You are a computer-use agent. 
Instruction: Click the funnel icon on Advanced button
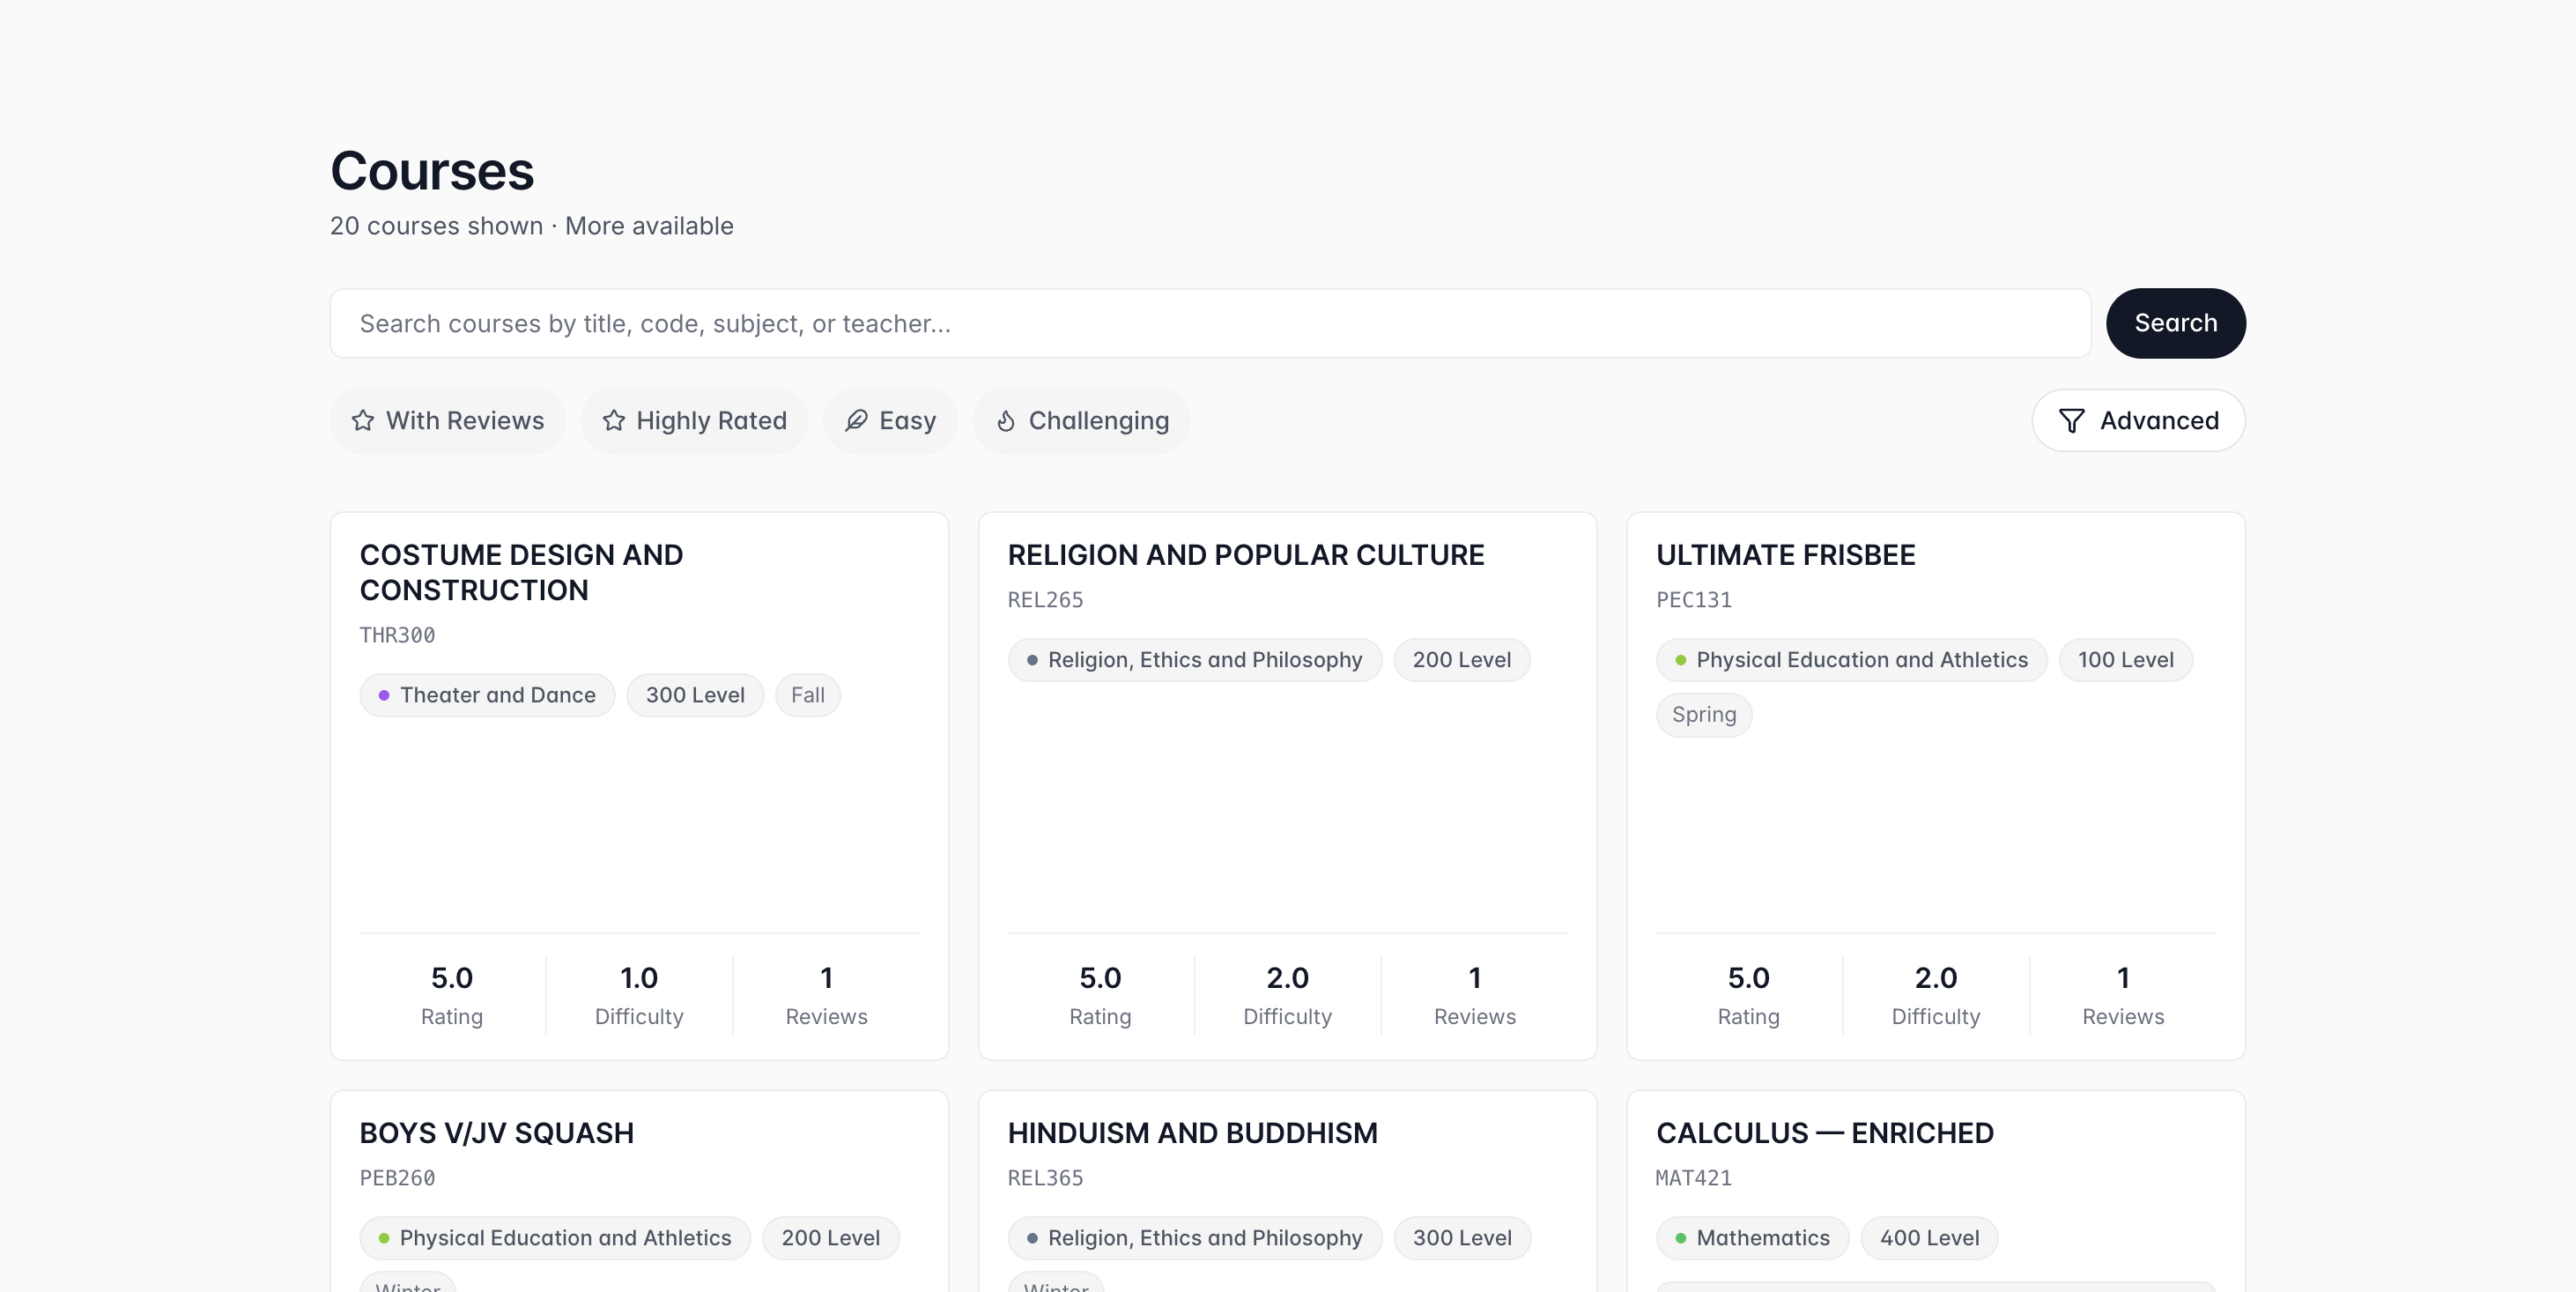click(x=2072, y=420)
